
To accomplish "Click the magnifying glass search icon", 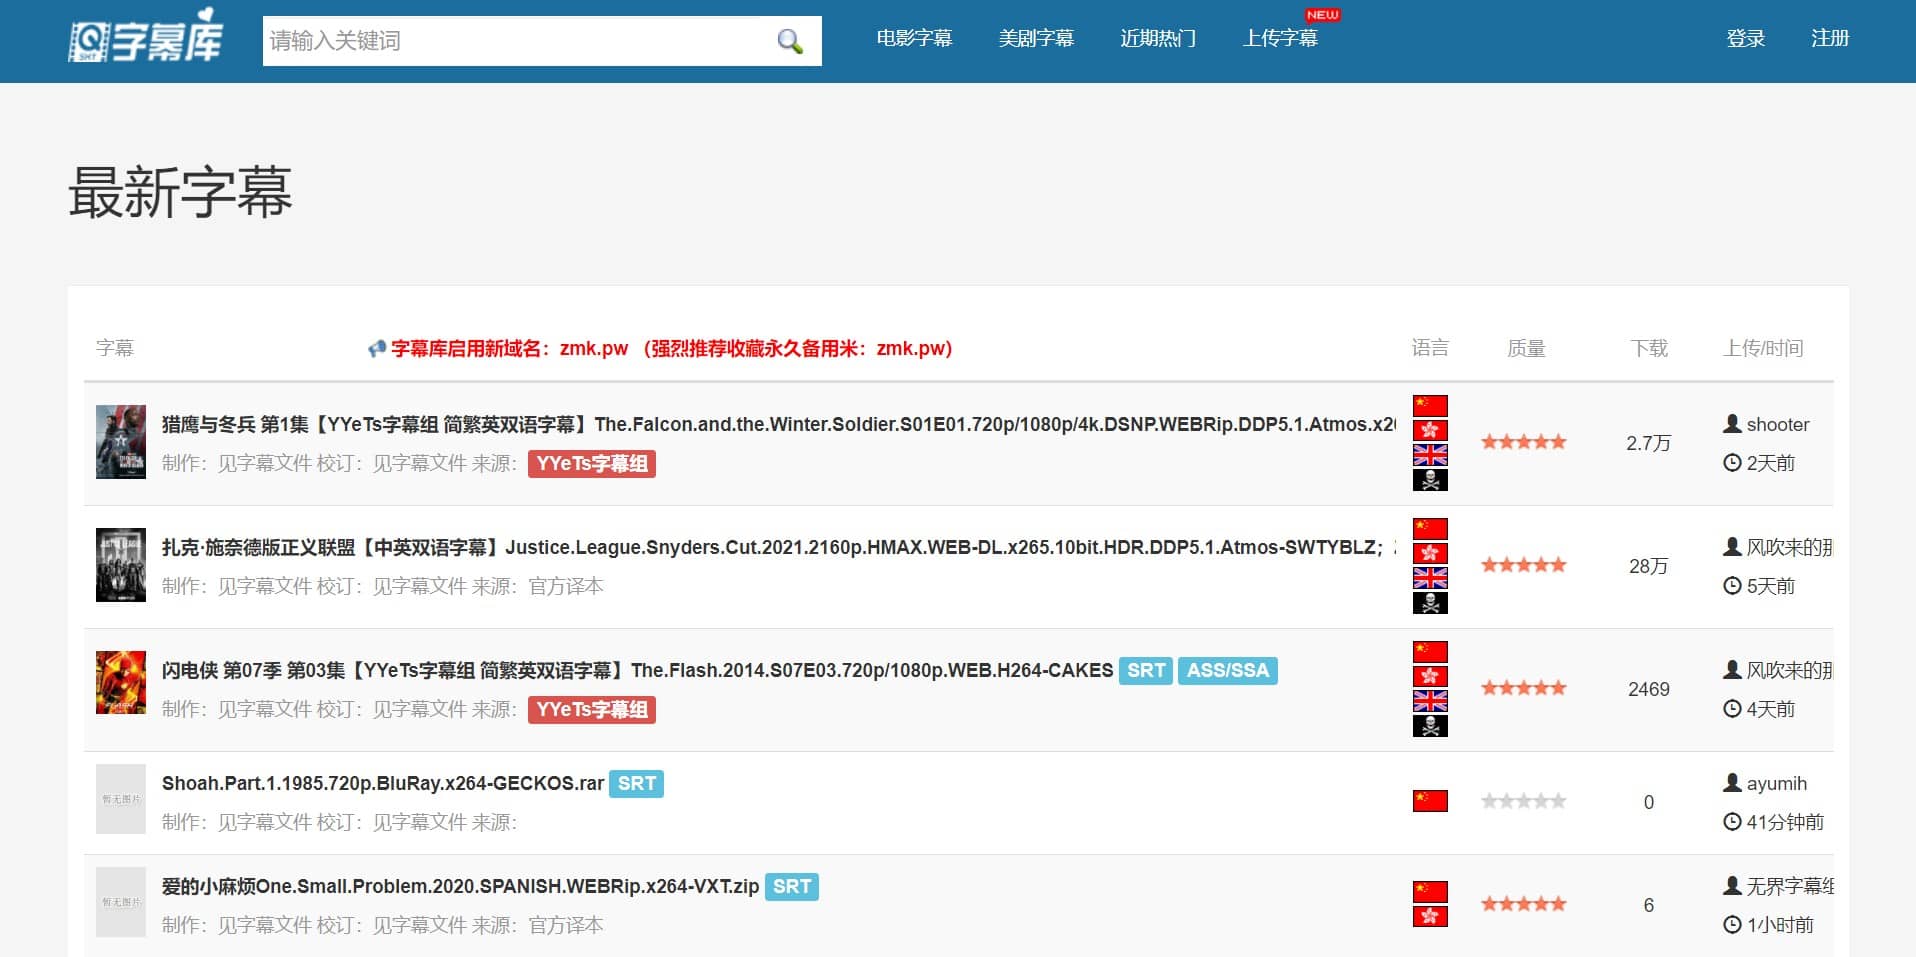I will pos(789,41).
